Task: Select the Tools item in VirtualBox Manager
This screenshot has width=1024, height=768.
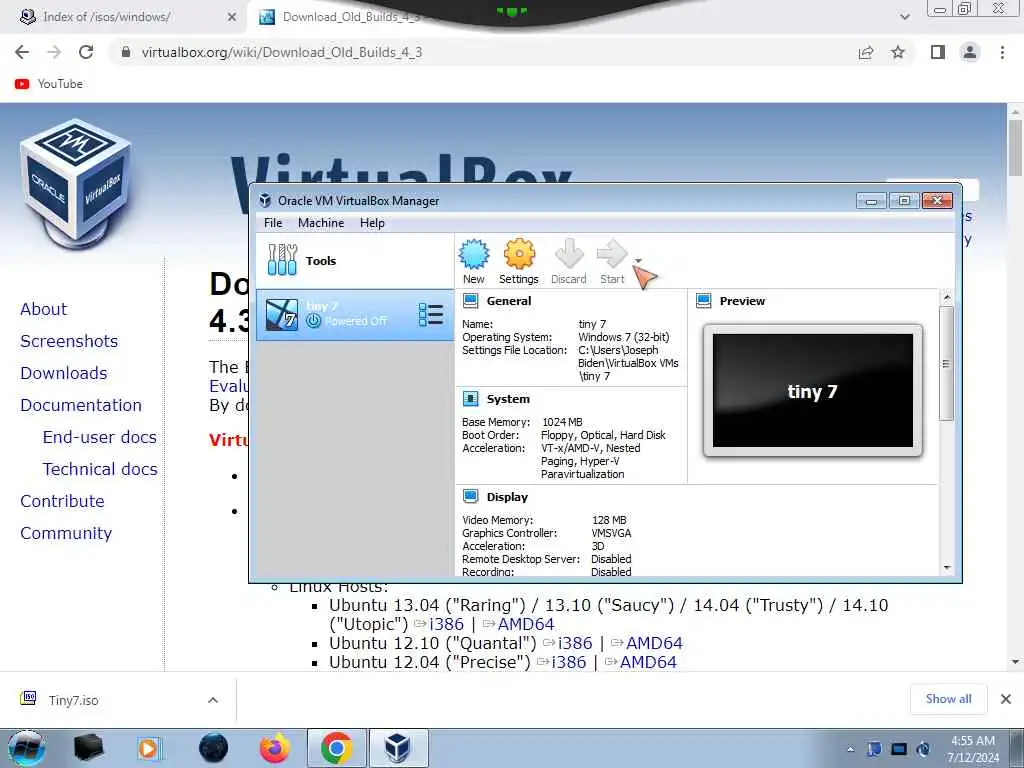Action: [x=355, y=261]
